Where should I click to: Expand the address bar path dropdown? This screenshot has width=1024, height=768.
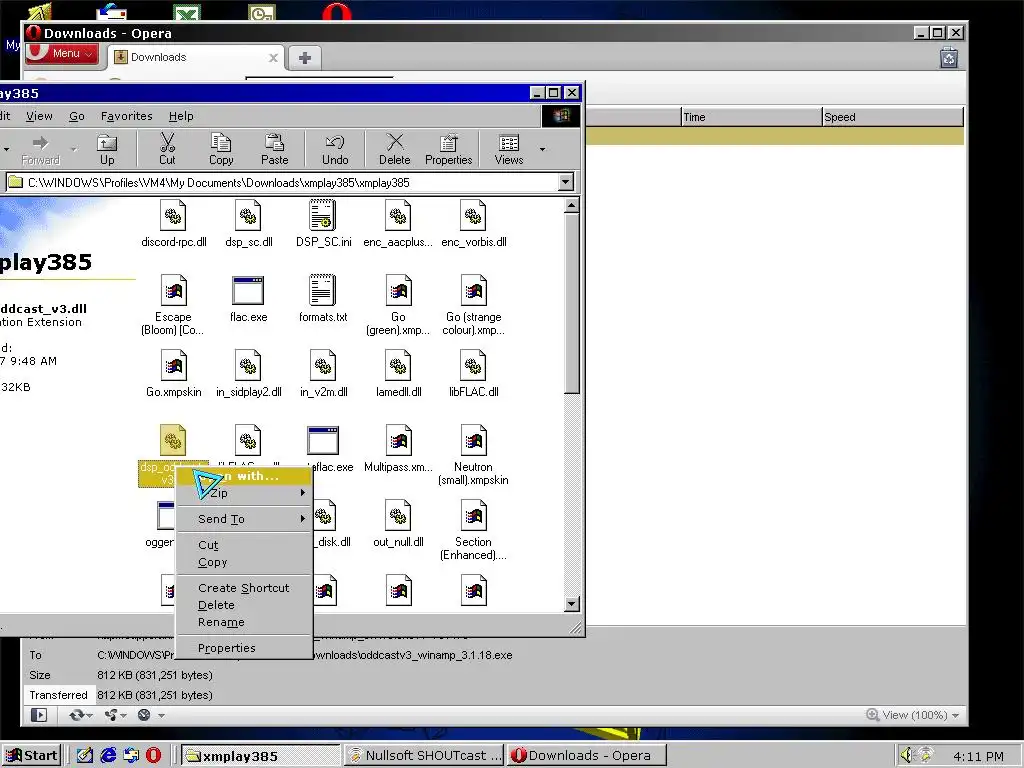click(x=566, y=182)
